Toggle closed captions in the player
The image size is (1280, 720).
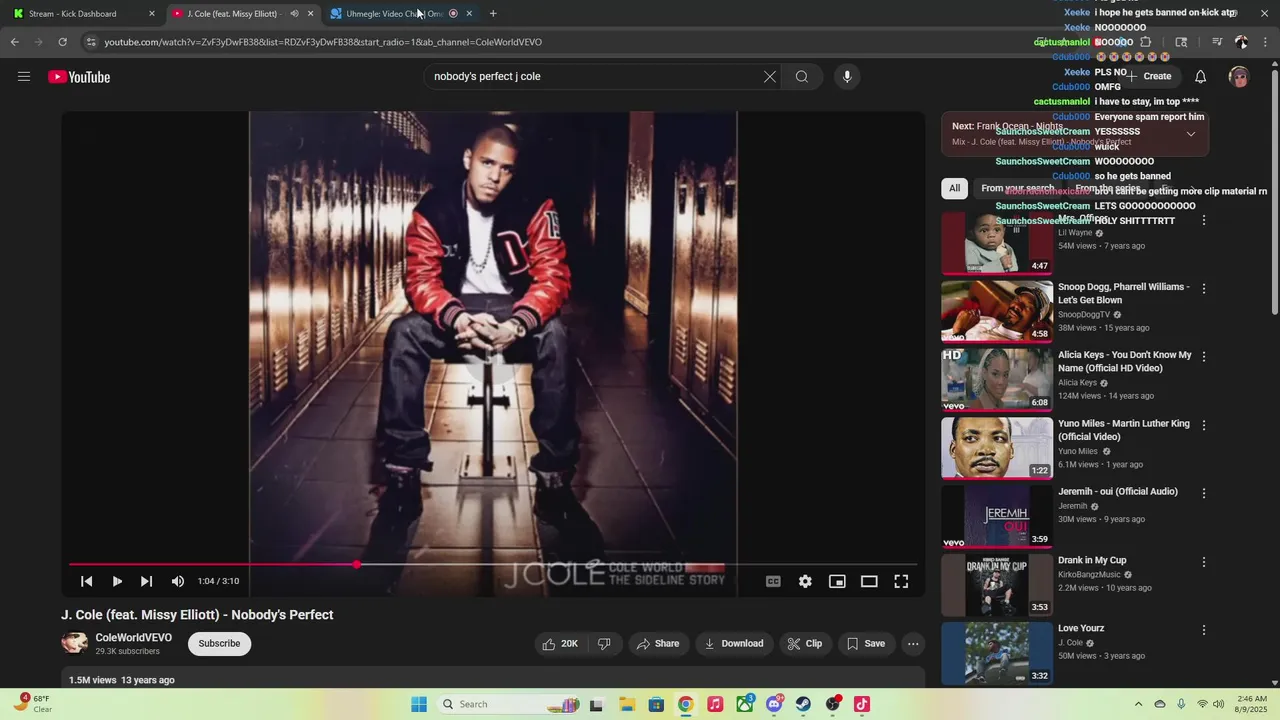pyautogui.click(x=773, y=581)
